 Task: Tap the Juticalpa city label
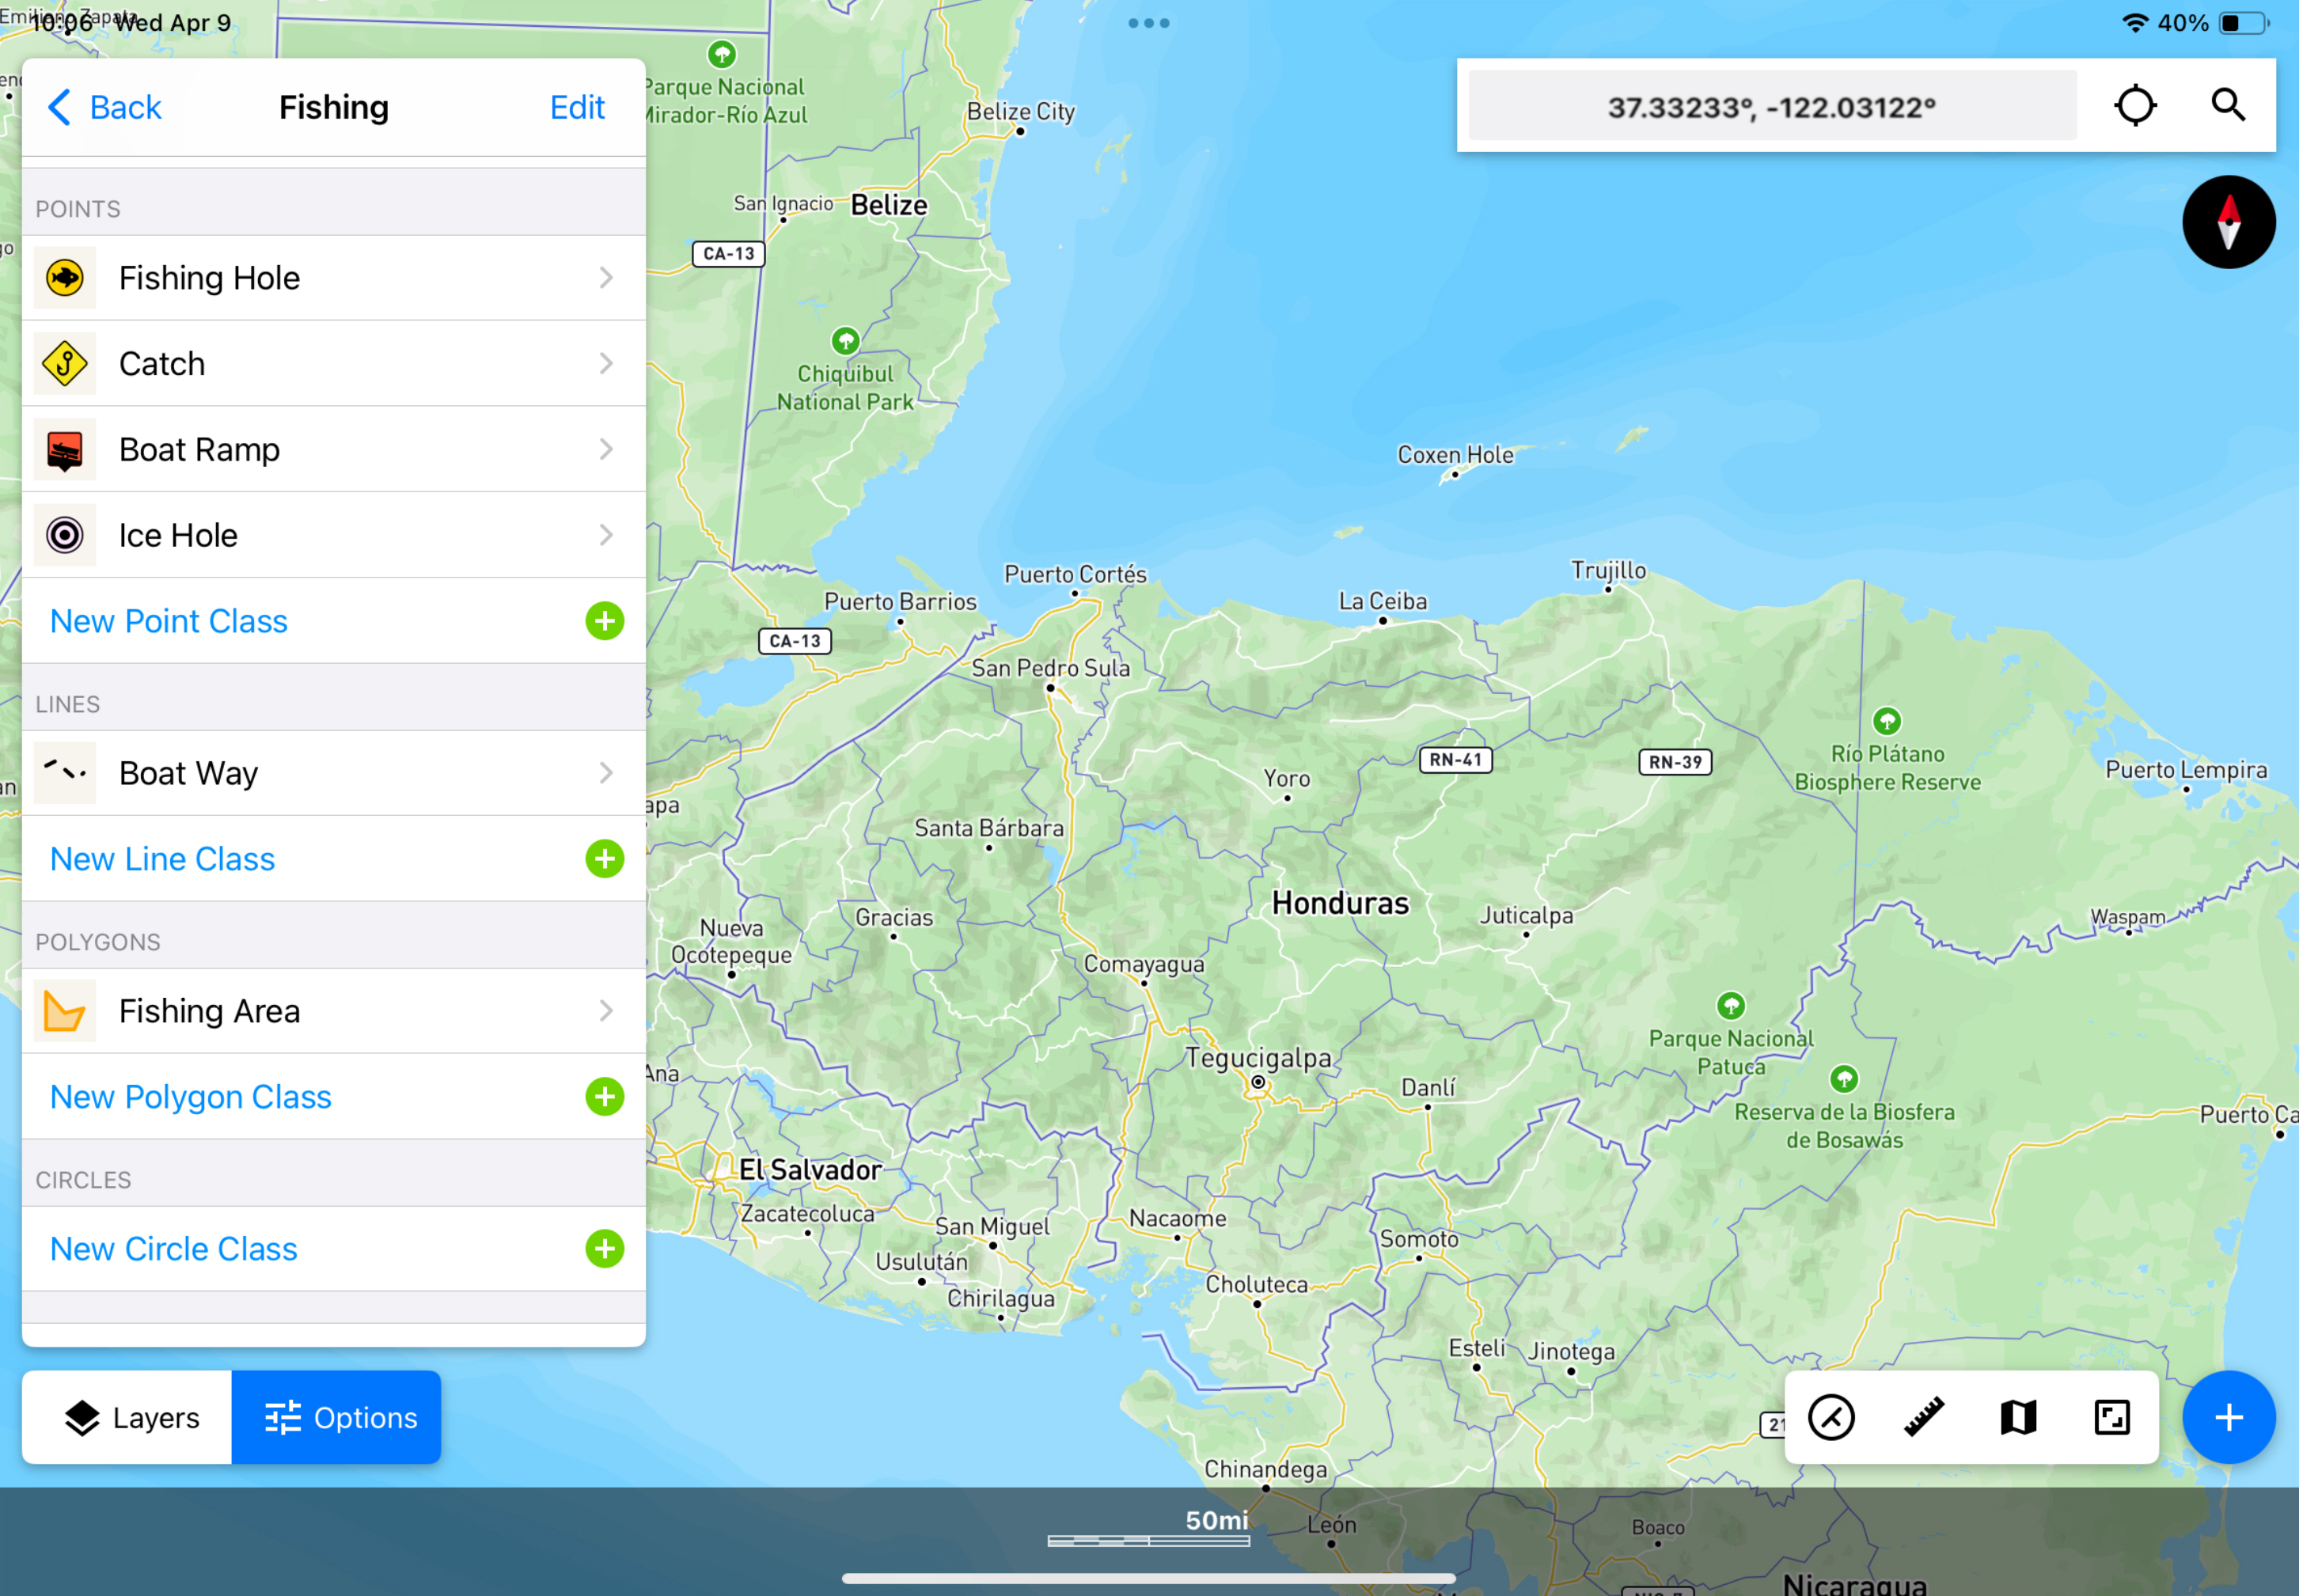pyautogui.click(x=1526, y=915)
